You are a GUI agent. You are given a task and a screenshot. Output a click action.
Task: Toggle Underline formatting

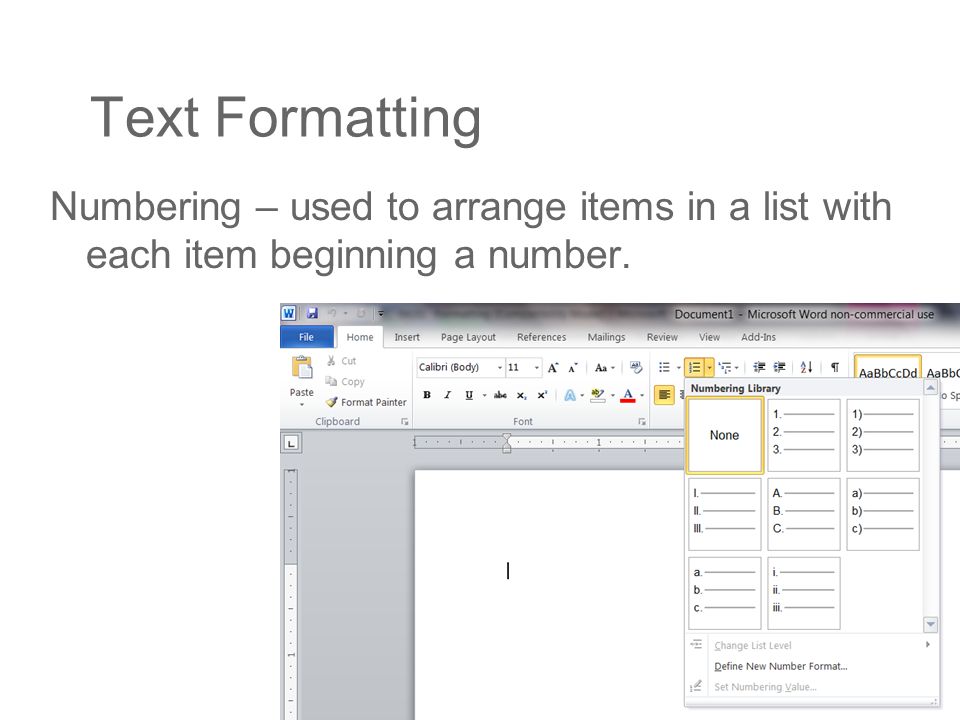tap(468, 396)
